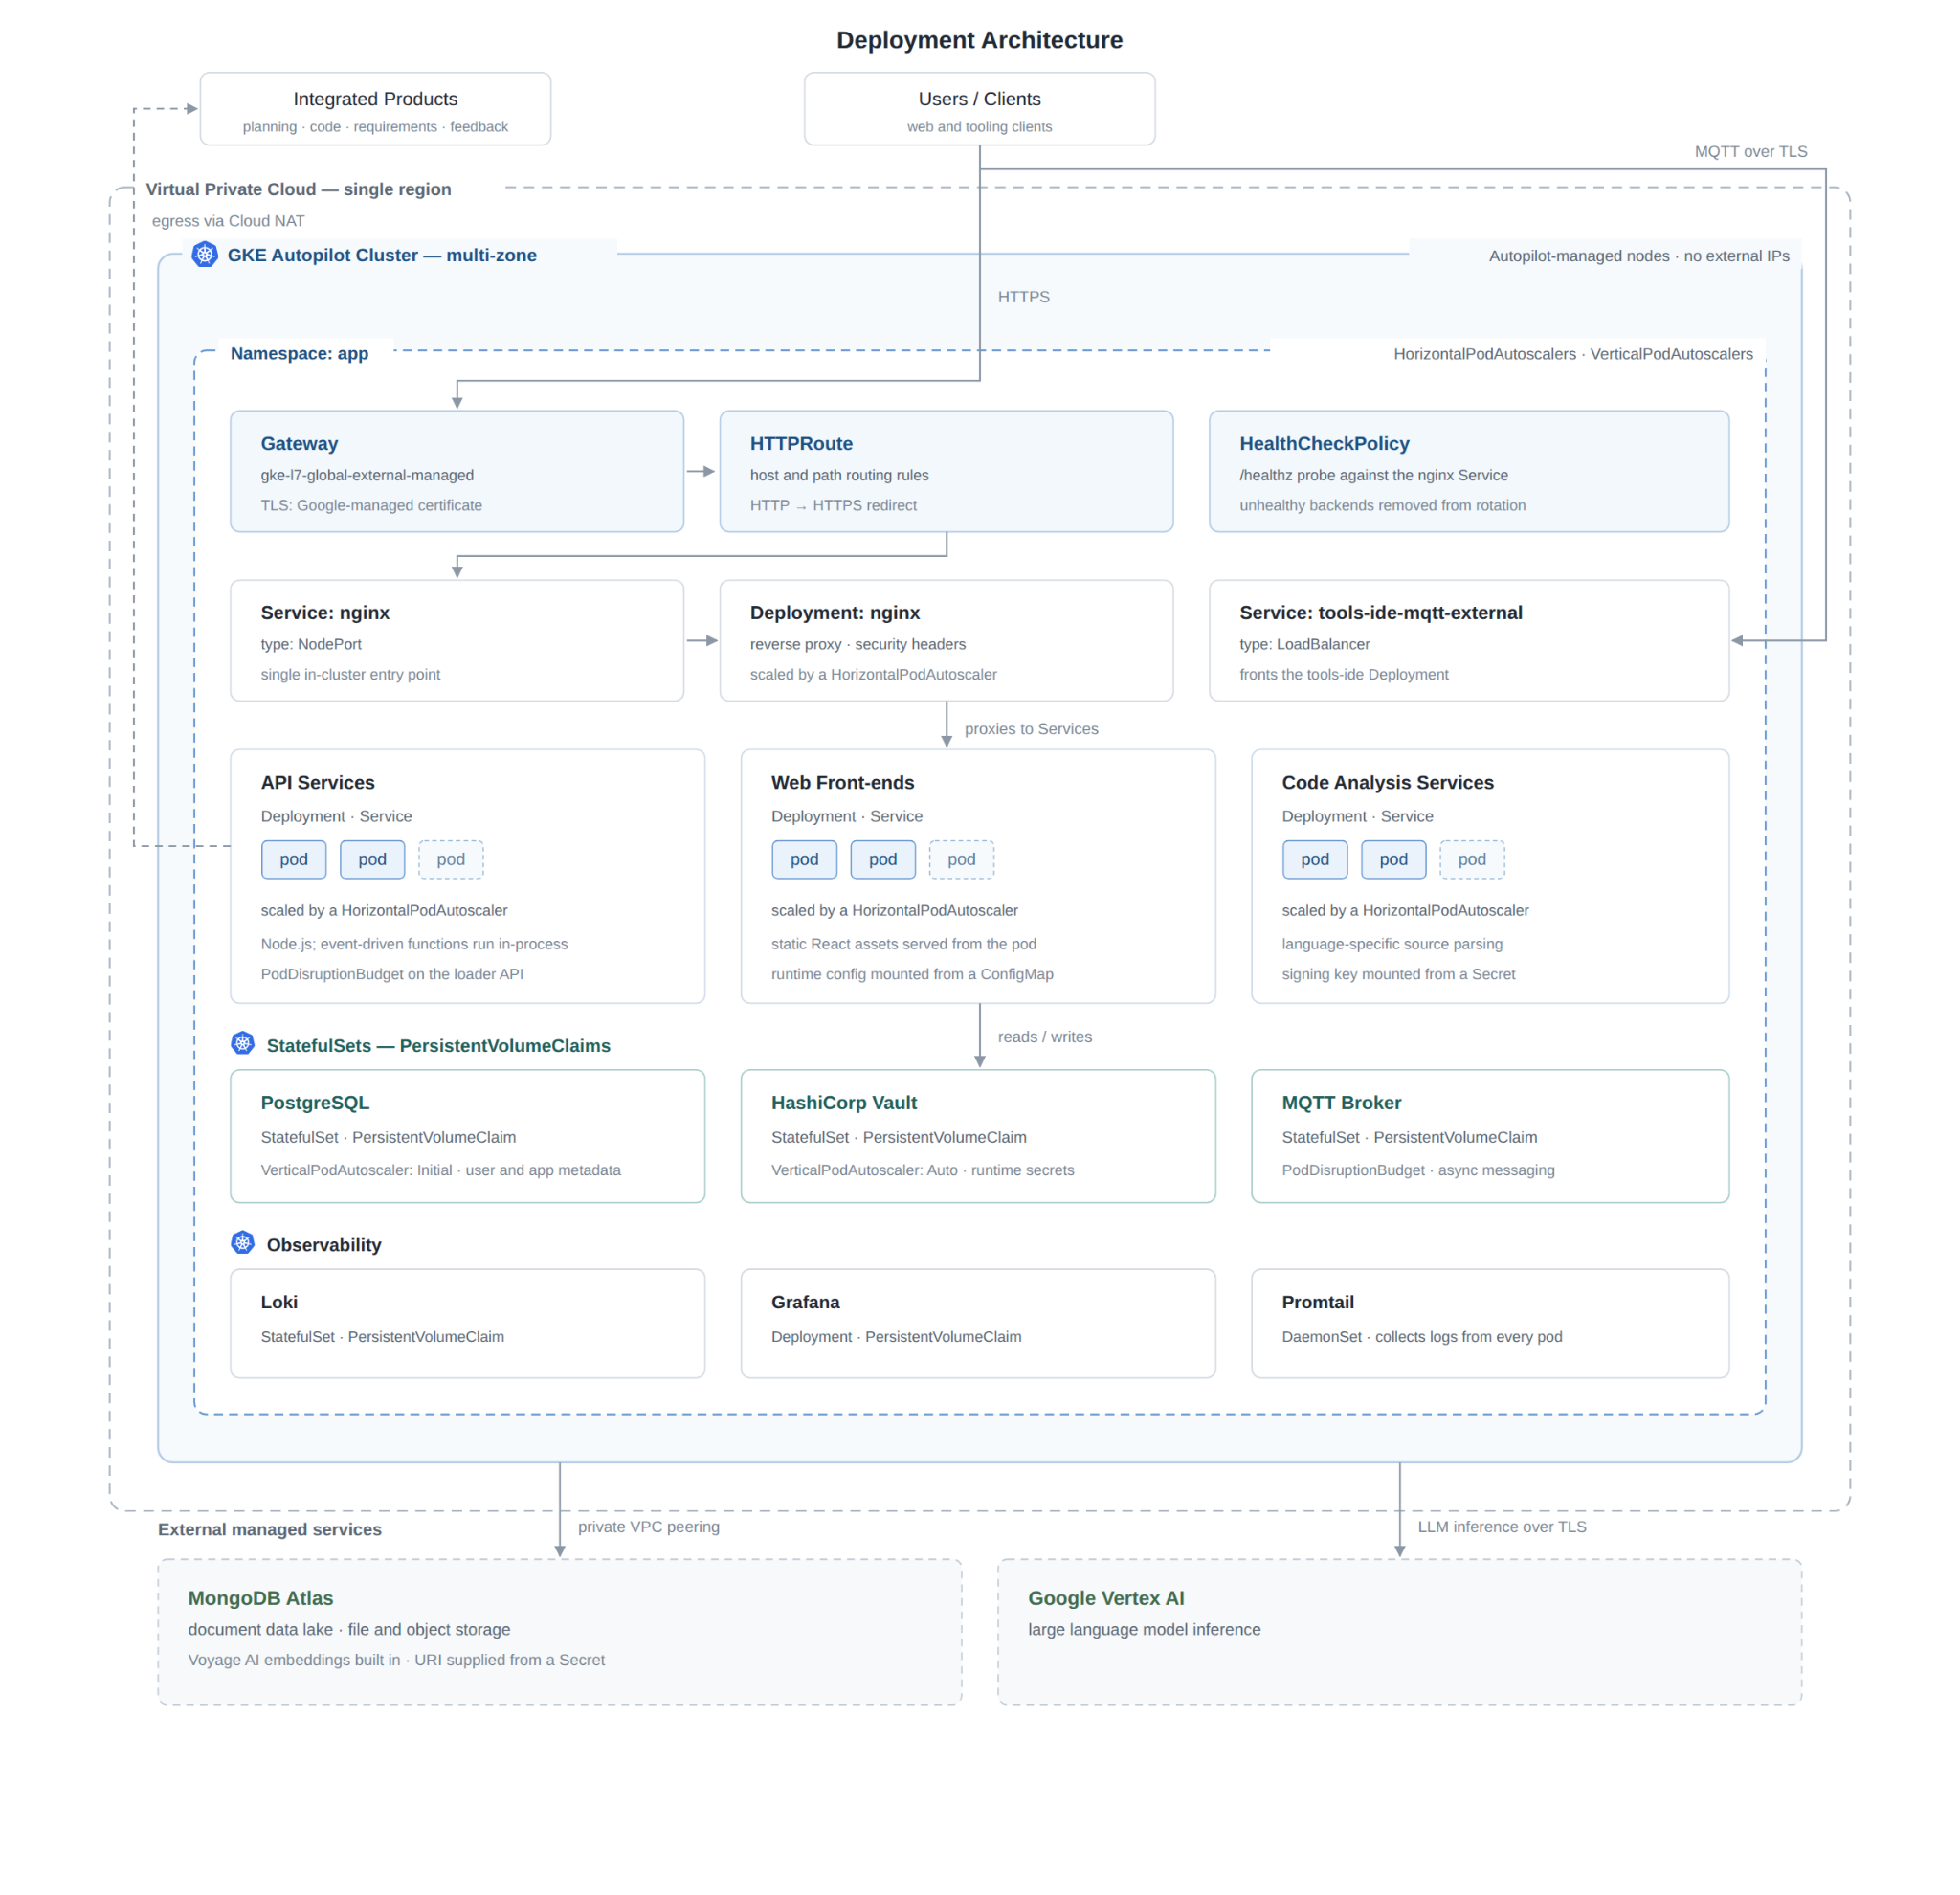This screenshot has width=1960, height=1895.
Task: Click 'type: LoadBalancer' text
Action: pyautogui.click(x=1304, y=644)
